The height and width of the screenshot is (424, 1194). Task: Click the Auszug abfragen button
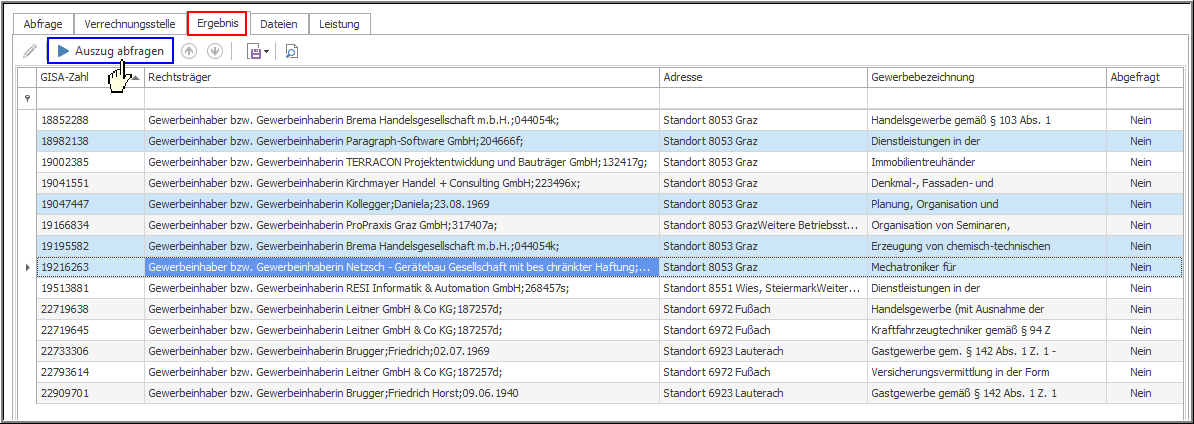(110, 51)
